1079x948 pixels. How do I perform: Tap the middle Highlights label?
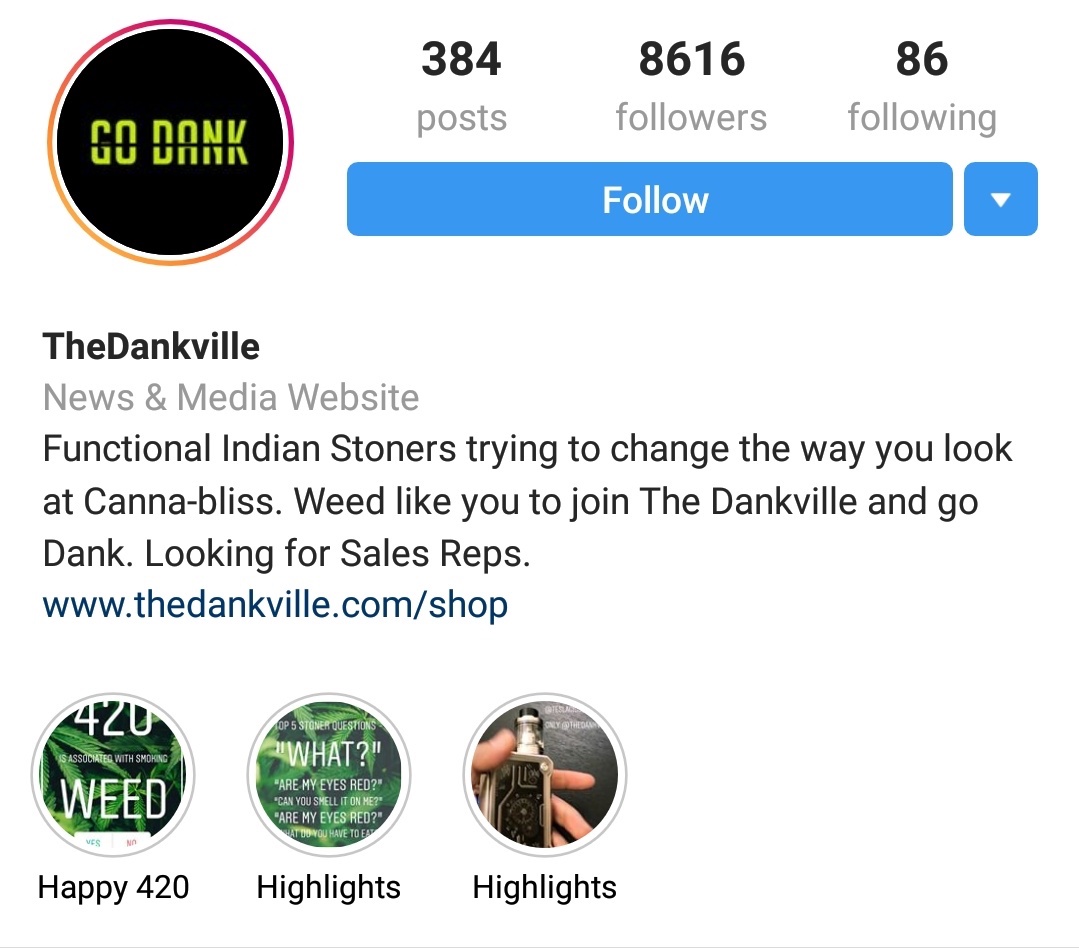329,887
